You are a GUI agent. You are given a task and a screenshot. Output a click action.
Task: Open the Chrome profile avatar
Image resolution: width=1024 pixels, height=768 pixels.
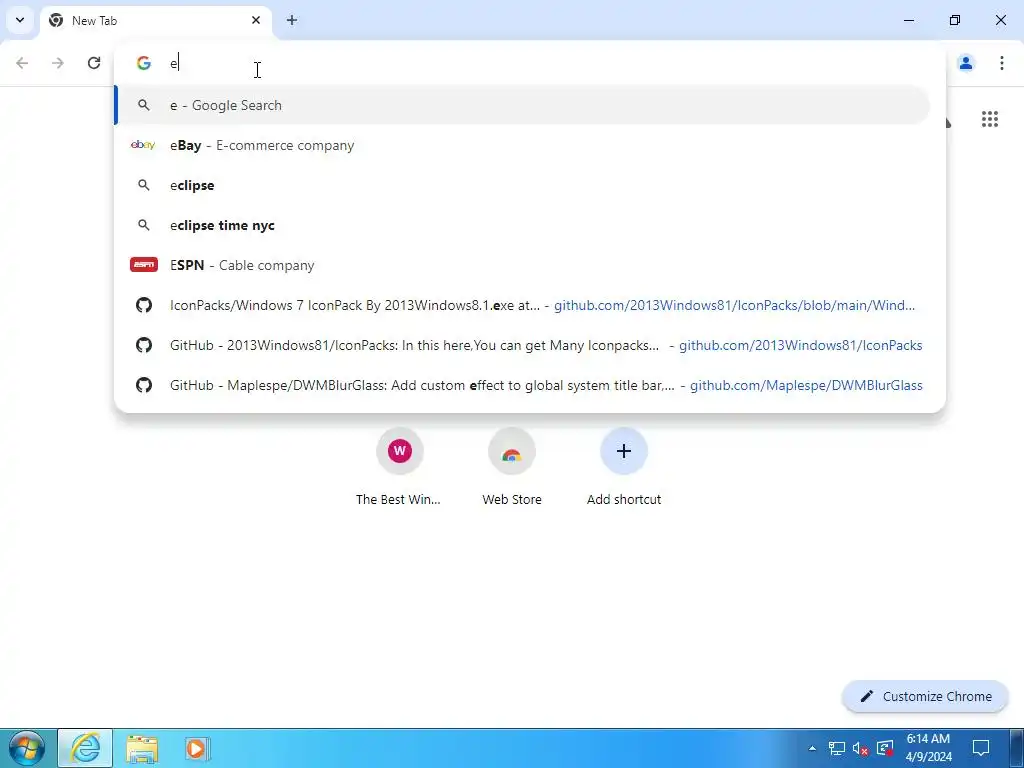tap(966, 63)
